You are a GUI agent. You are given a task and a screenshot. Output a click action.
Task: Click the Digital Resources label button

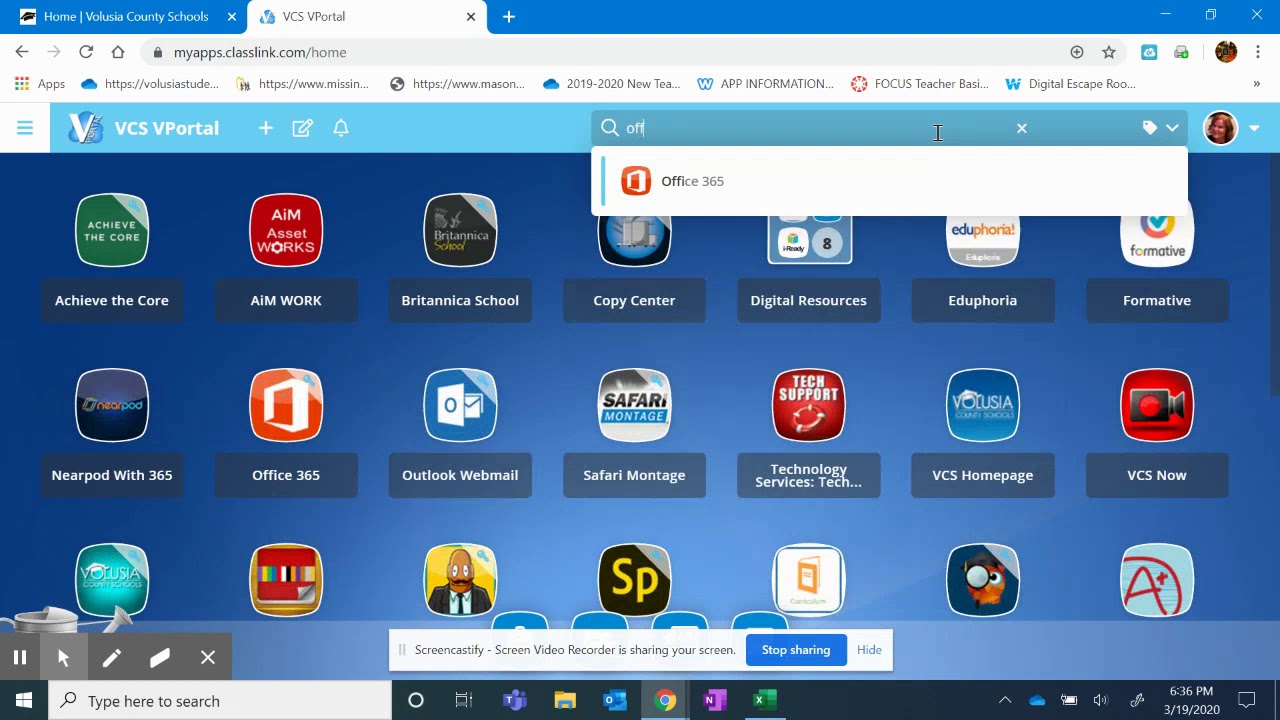coord(808,300)
